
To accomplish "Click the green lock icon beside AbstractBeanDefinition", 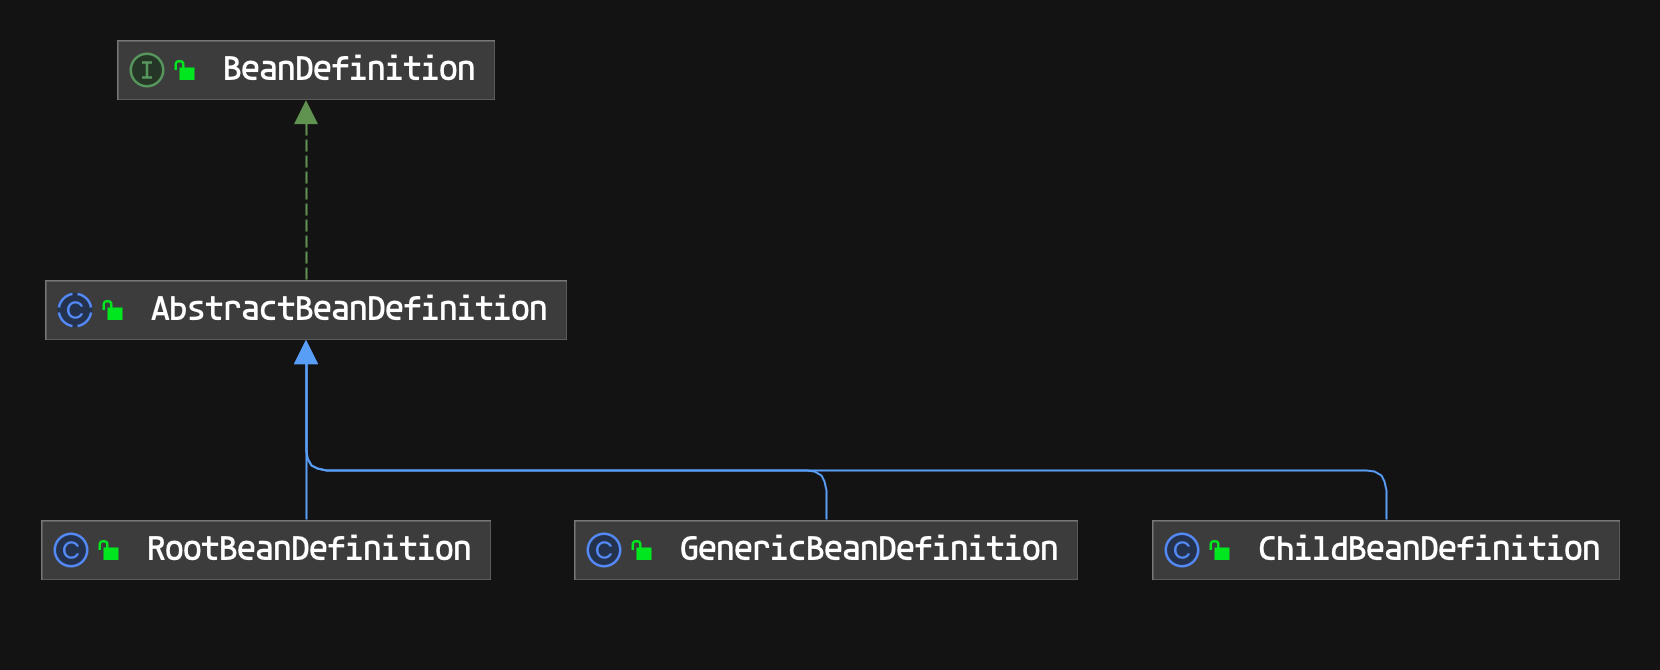I will click(113, 311).
